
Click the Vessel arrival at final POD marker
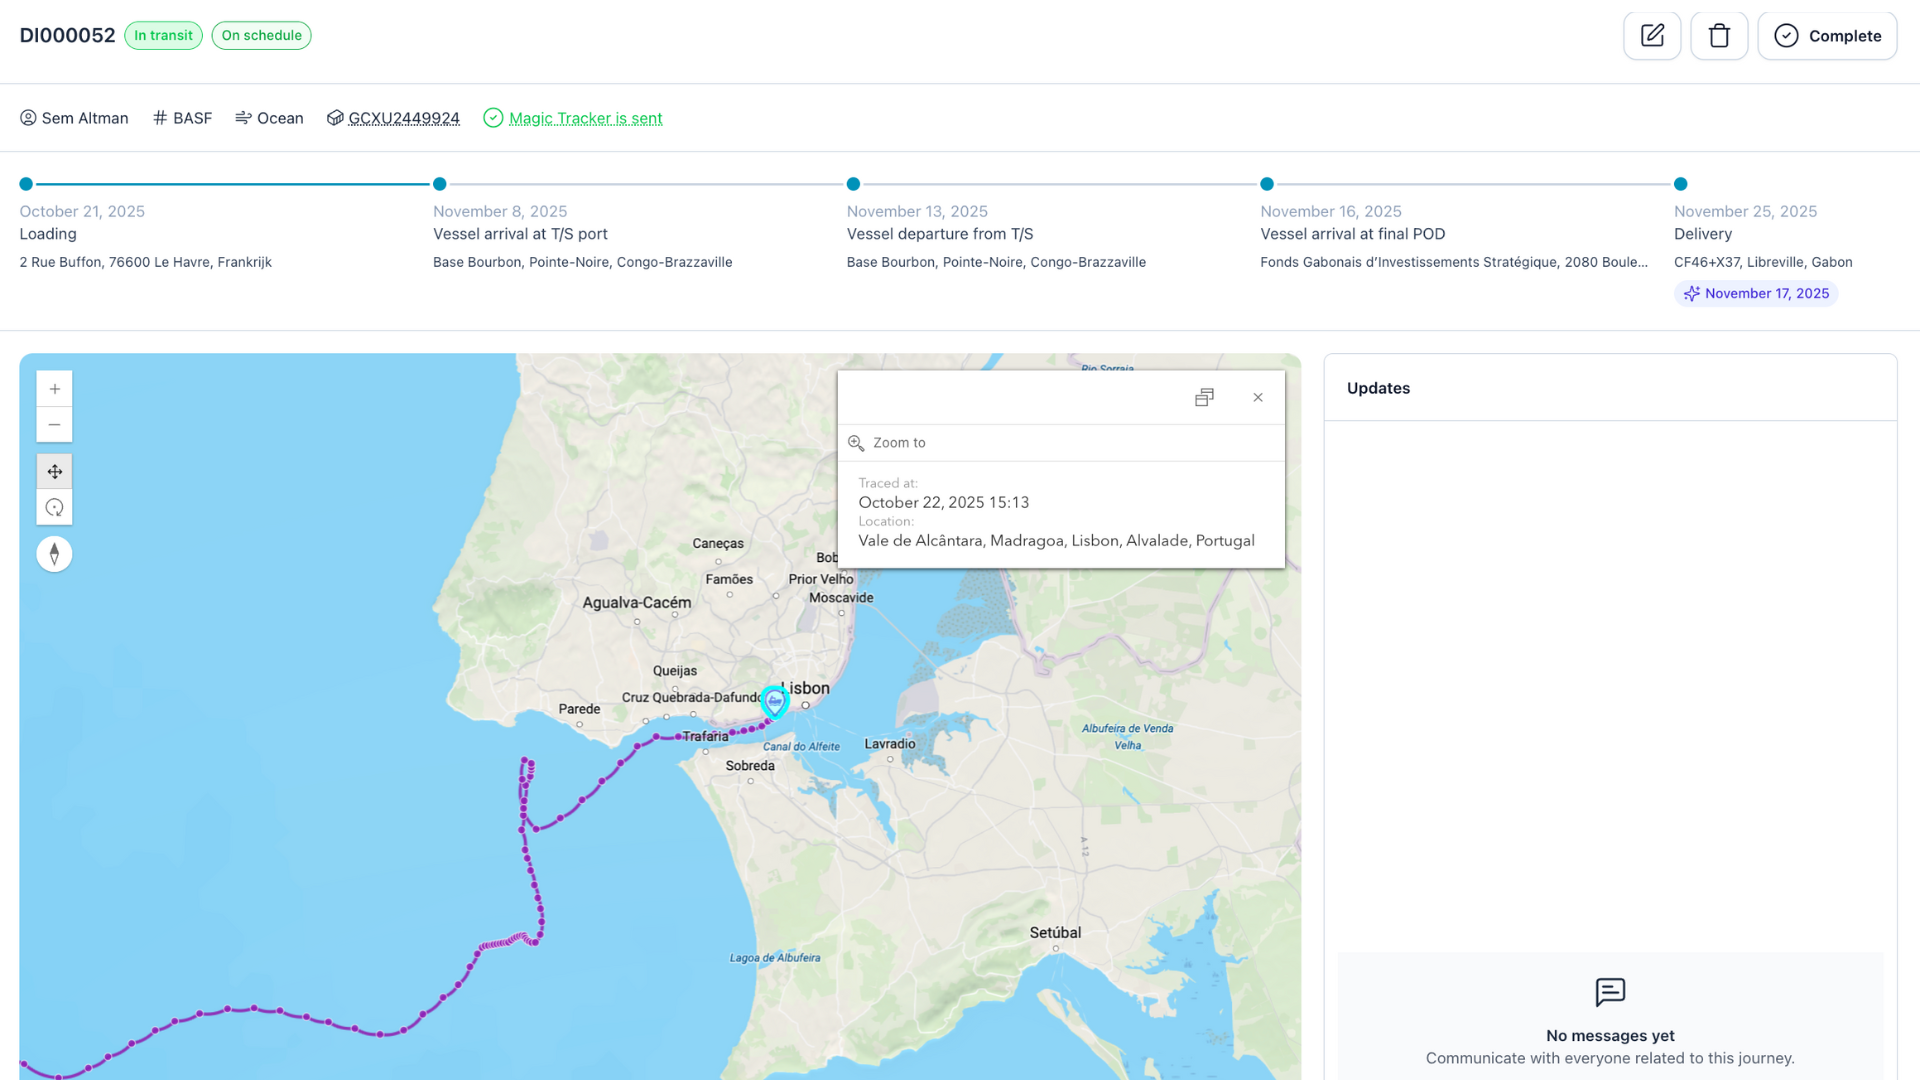pyautogui.click(x=1267, y=184)
